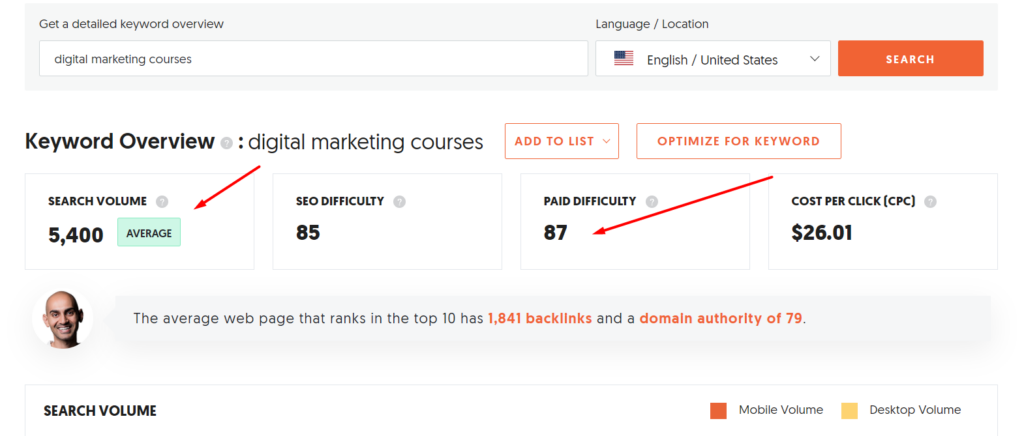Click the US flag icon in language selector
The width and height of the screenshot is (1024, 436).
[x=624, y=59]
